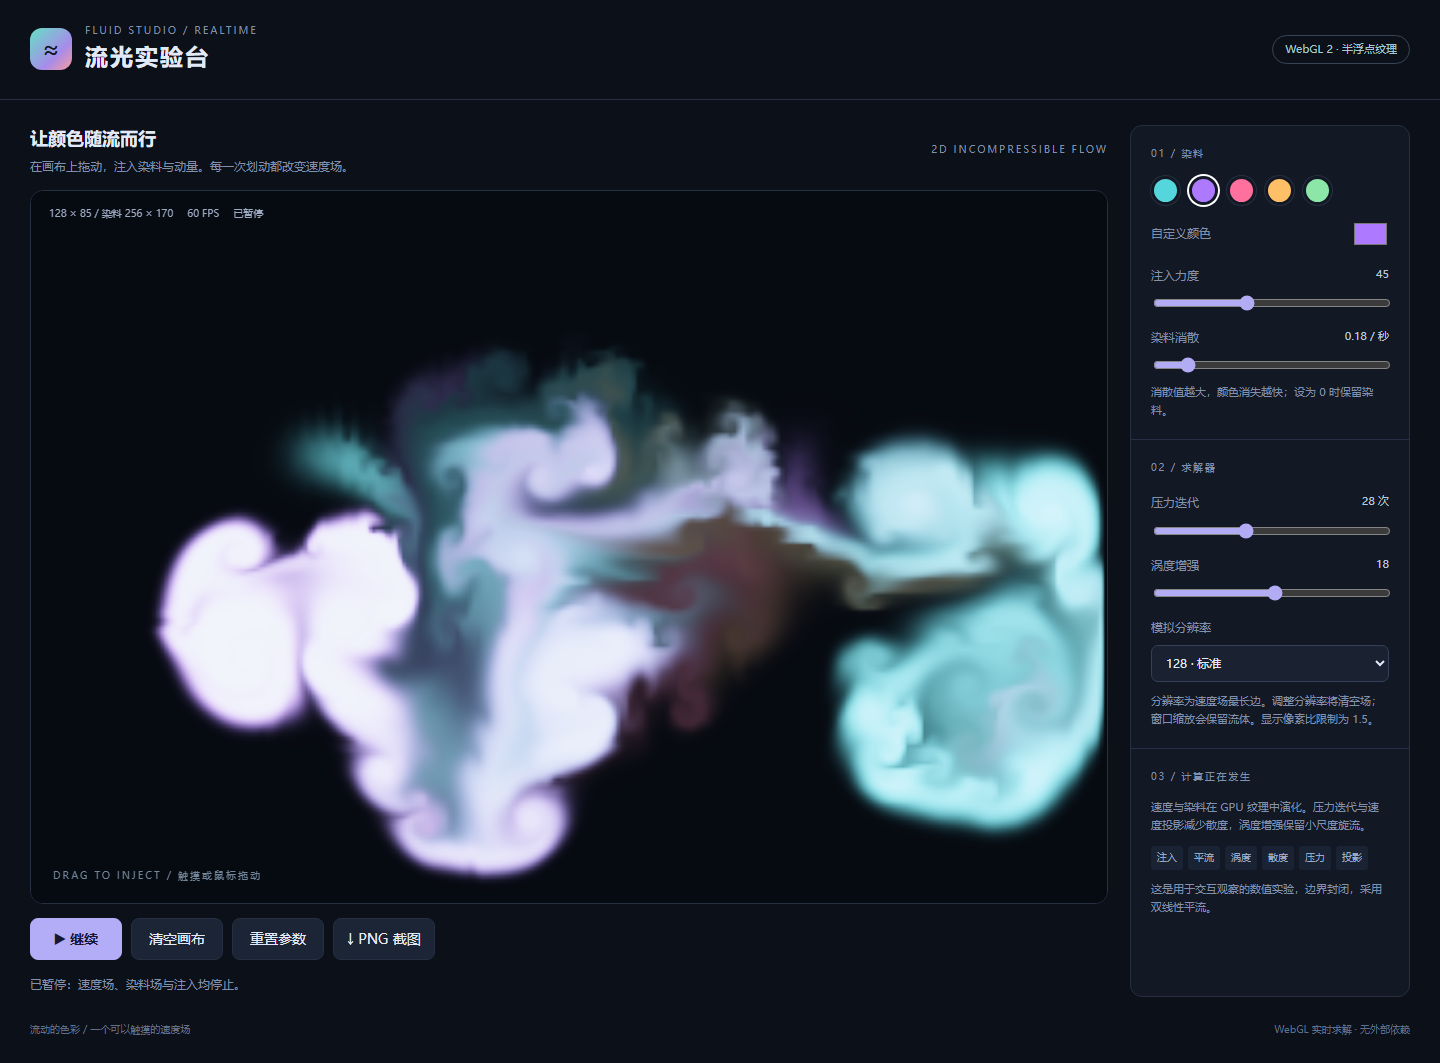Click the 散度 tag chip
1440x1063 pixels.
[1278, 858]
